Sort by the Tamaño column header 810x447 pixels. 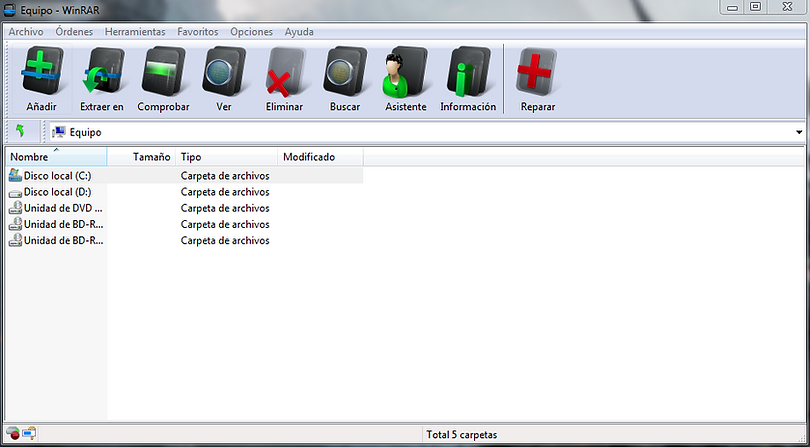point(141,157)
